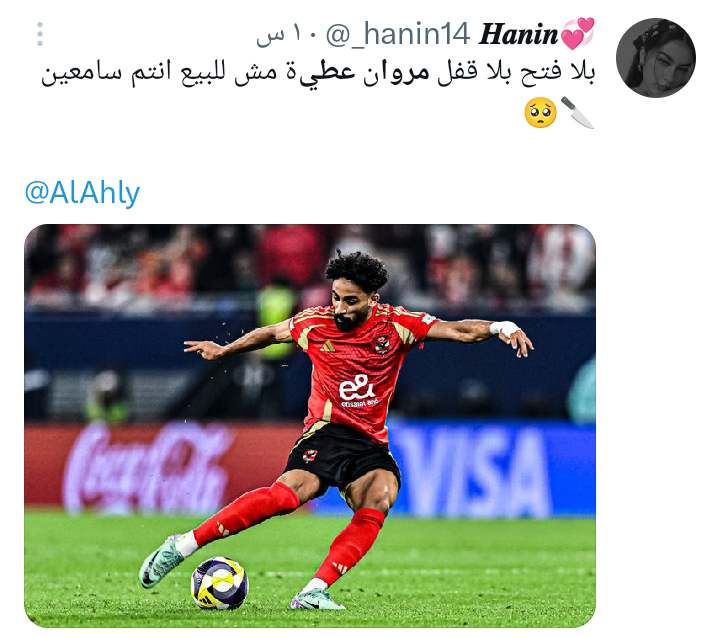Click the Coca-Cola banner in the photo
Viewport: 720px width, 638px height.
150,467
